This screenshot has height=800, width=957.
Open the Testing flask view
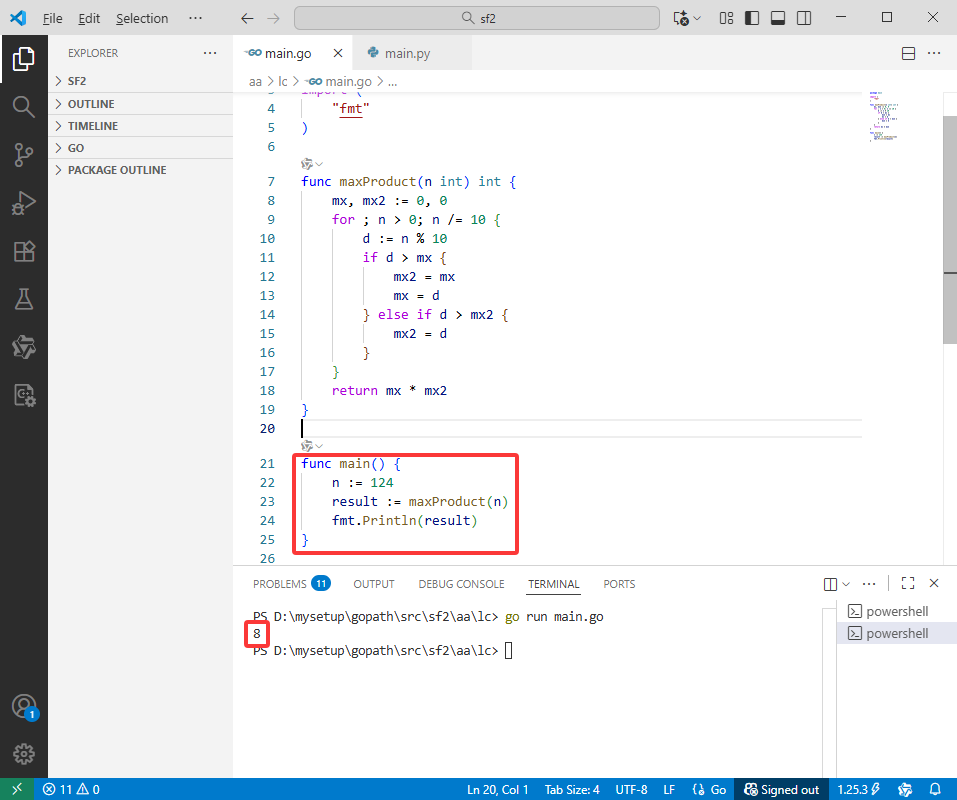click(x=23, y=299)
